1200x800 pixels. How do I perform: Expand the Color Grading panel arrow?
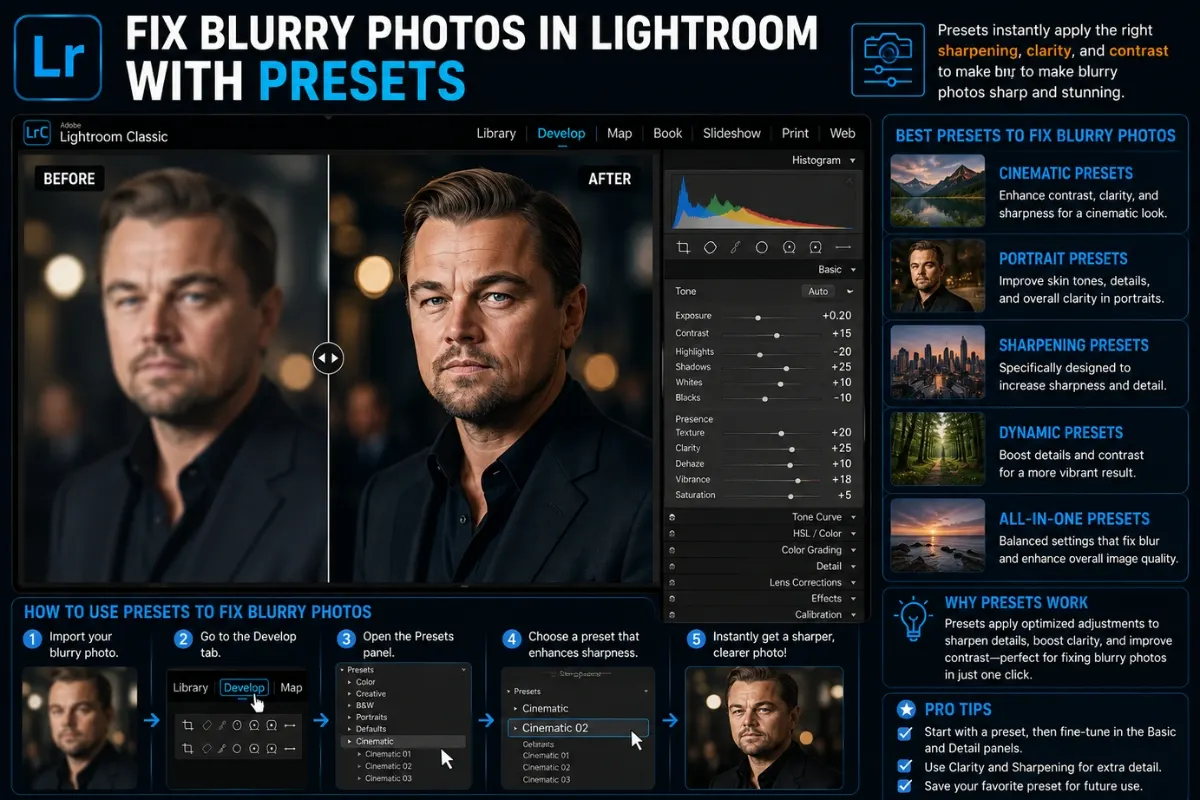point(853,550)
